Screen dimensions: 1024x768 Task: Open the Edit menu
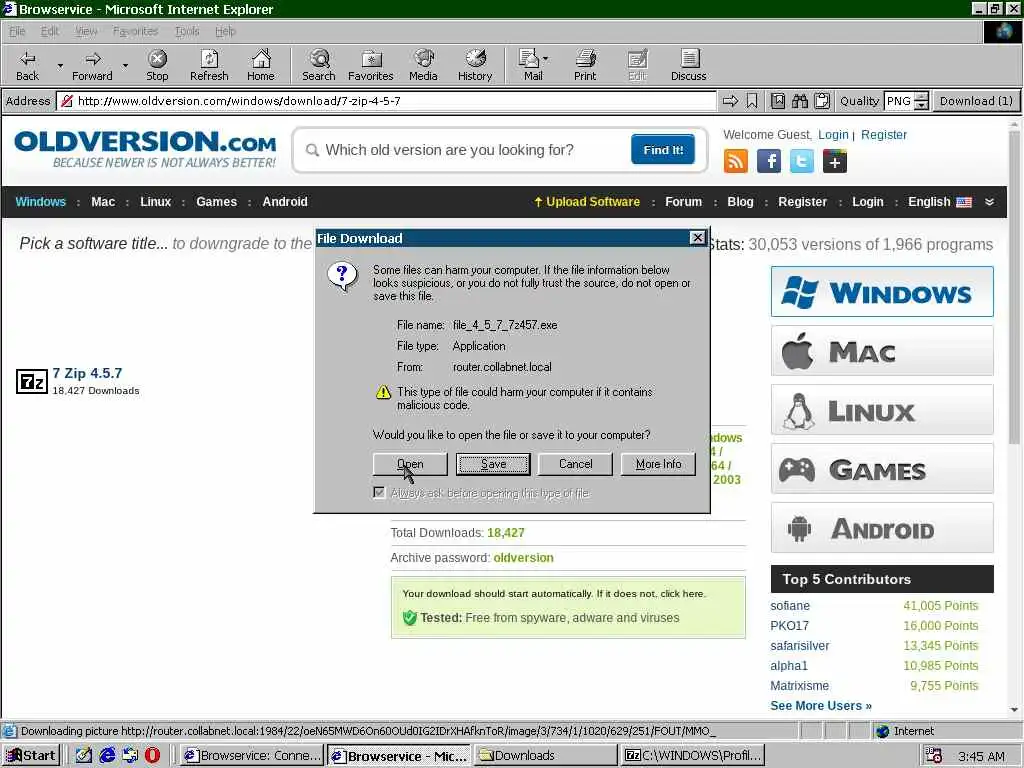click(x=50, y=31)
